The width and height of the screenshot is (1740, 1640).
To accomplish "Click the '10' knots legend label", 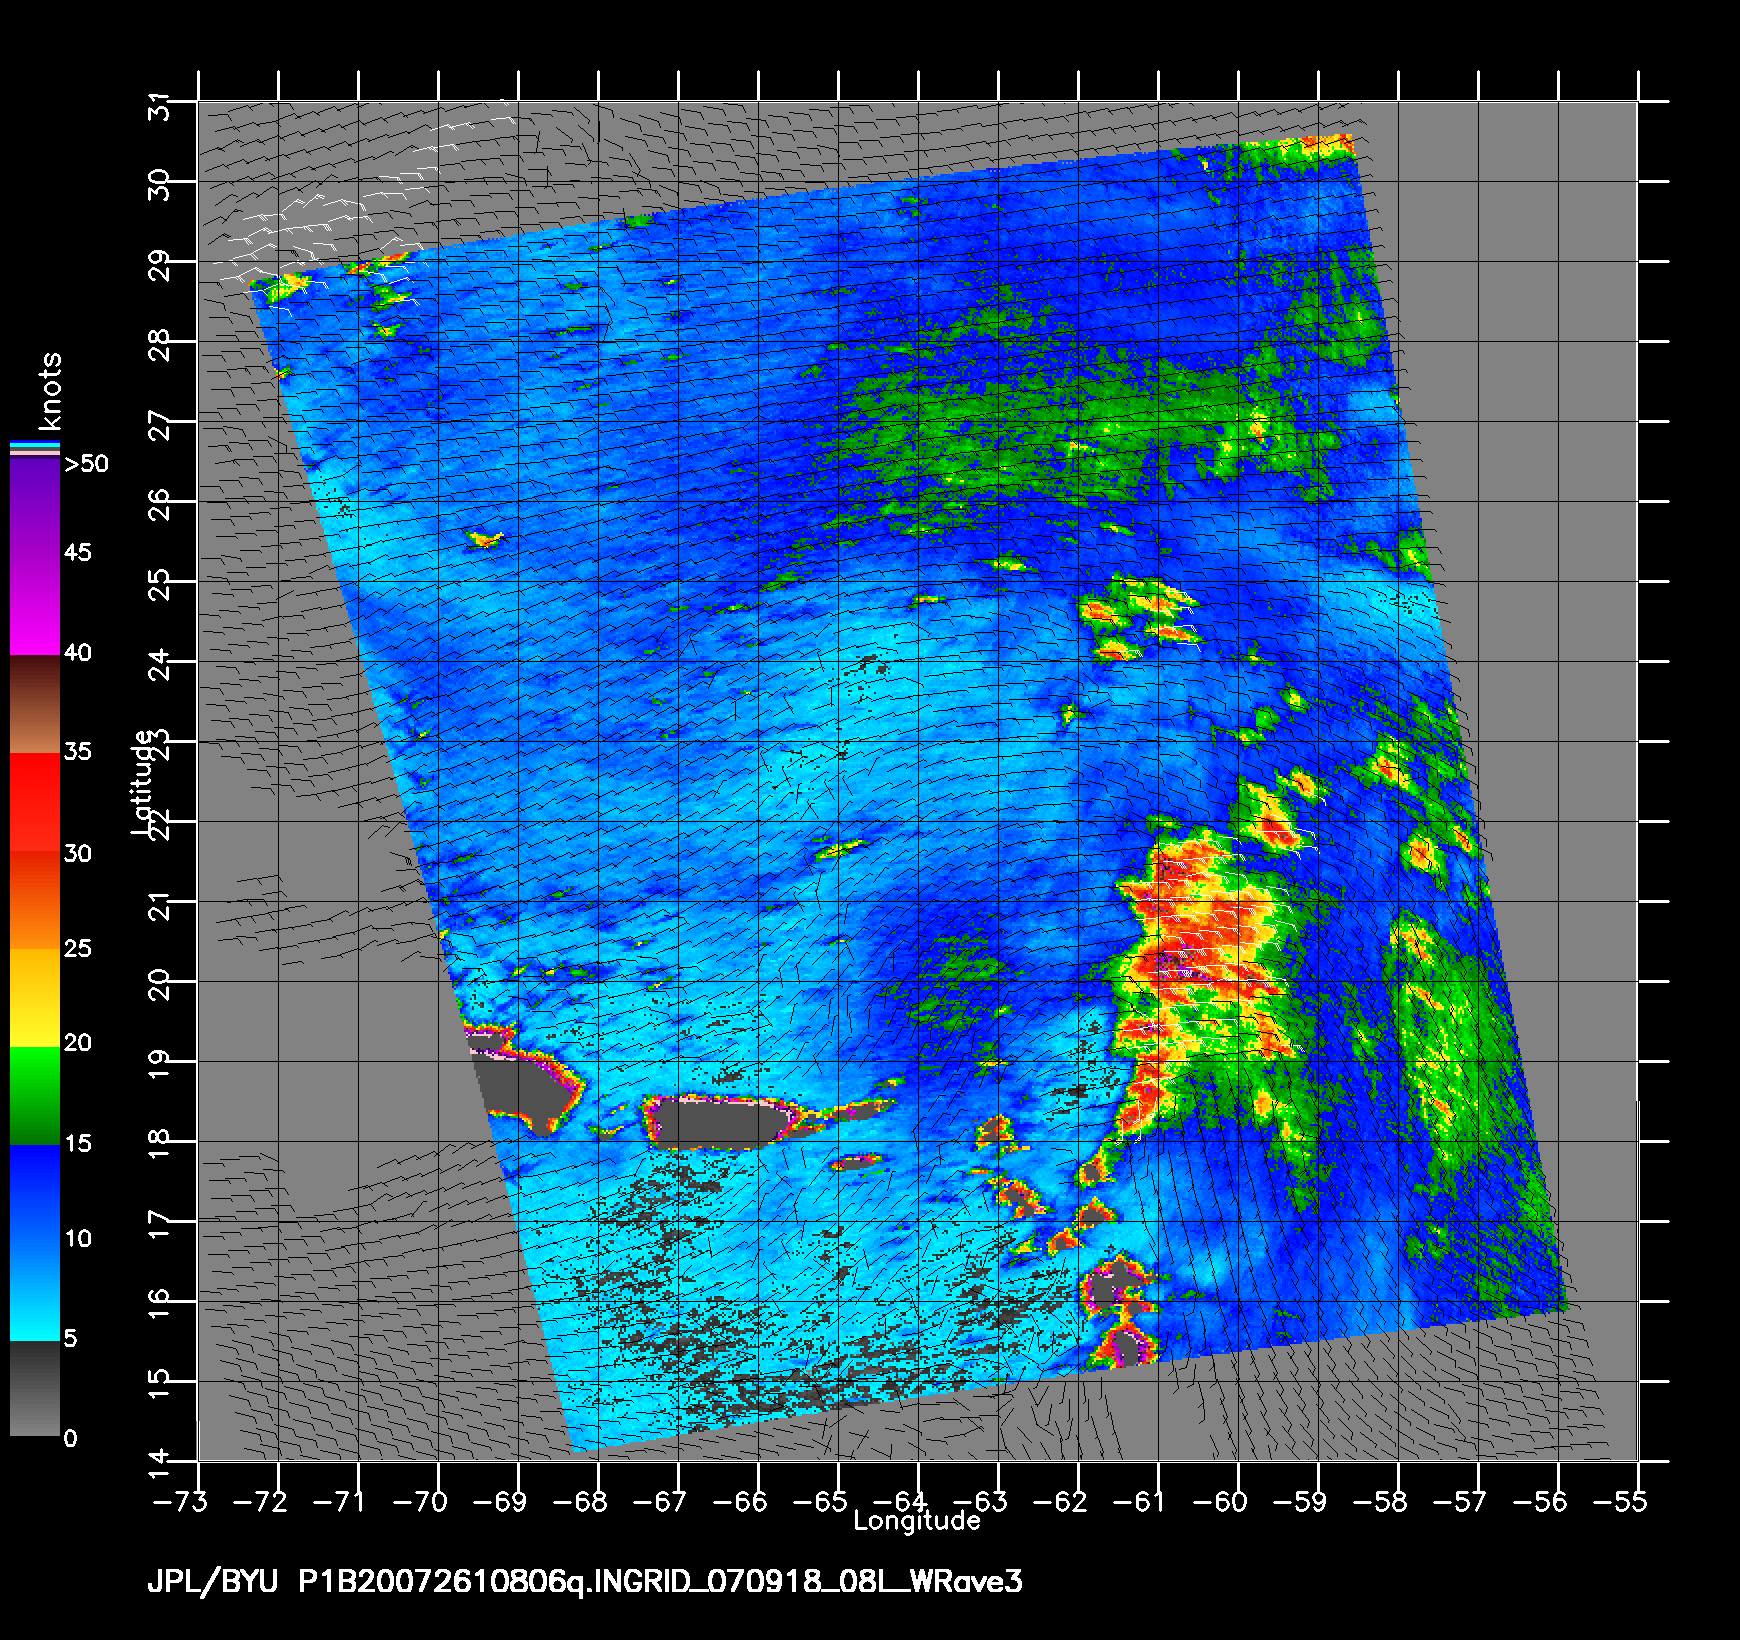I will click(x=78, y=1239).
